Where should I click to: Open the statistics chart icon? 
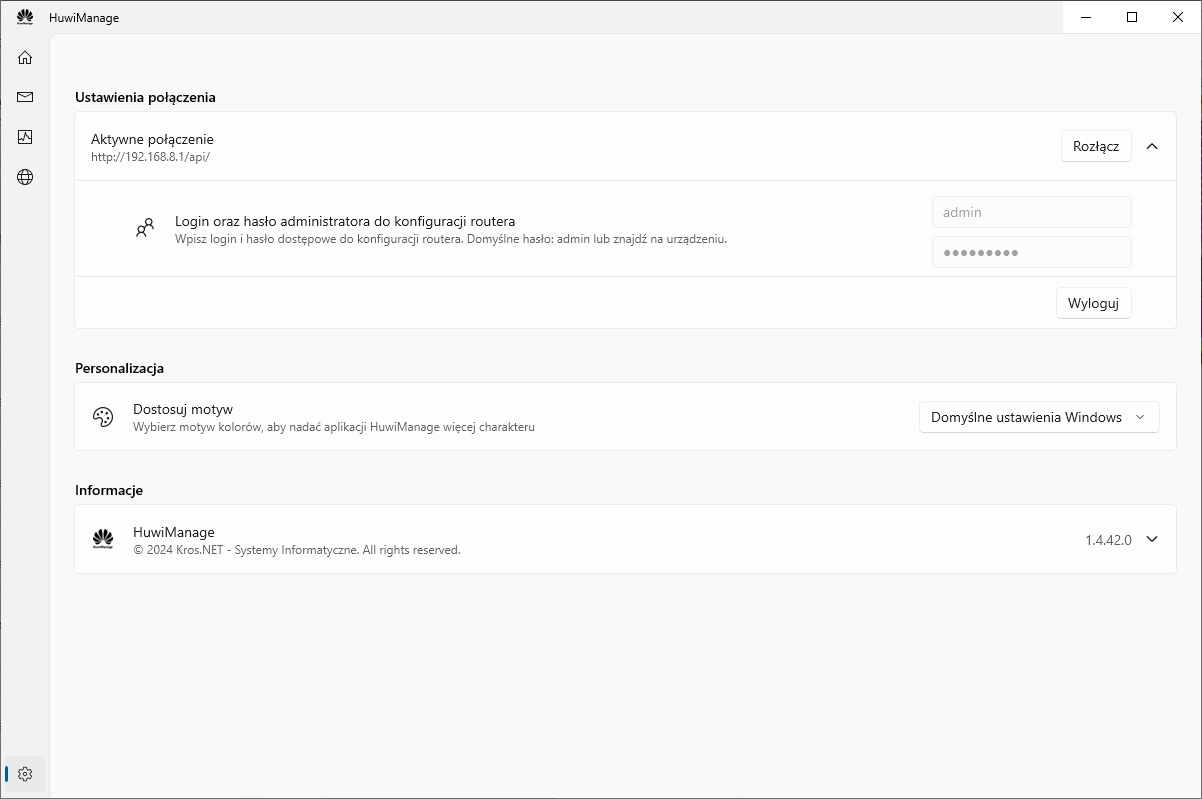[x=25, y=137]
